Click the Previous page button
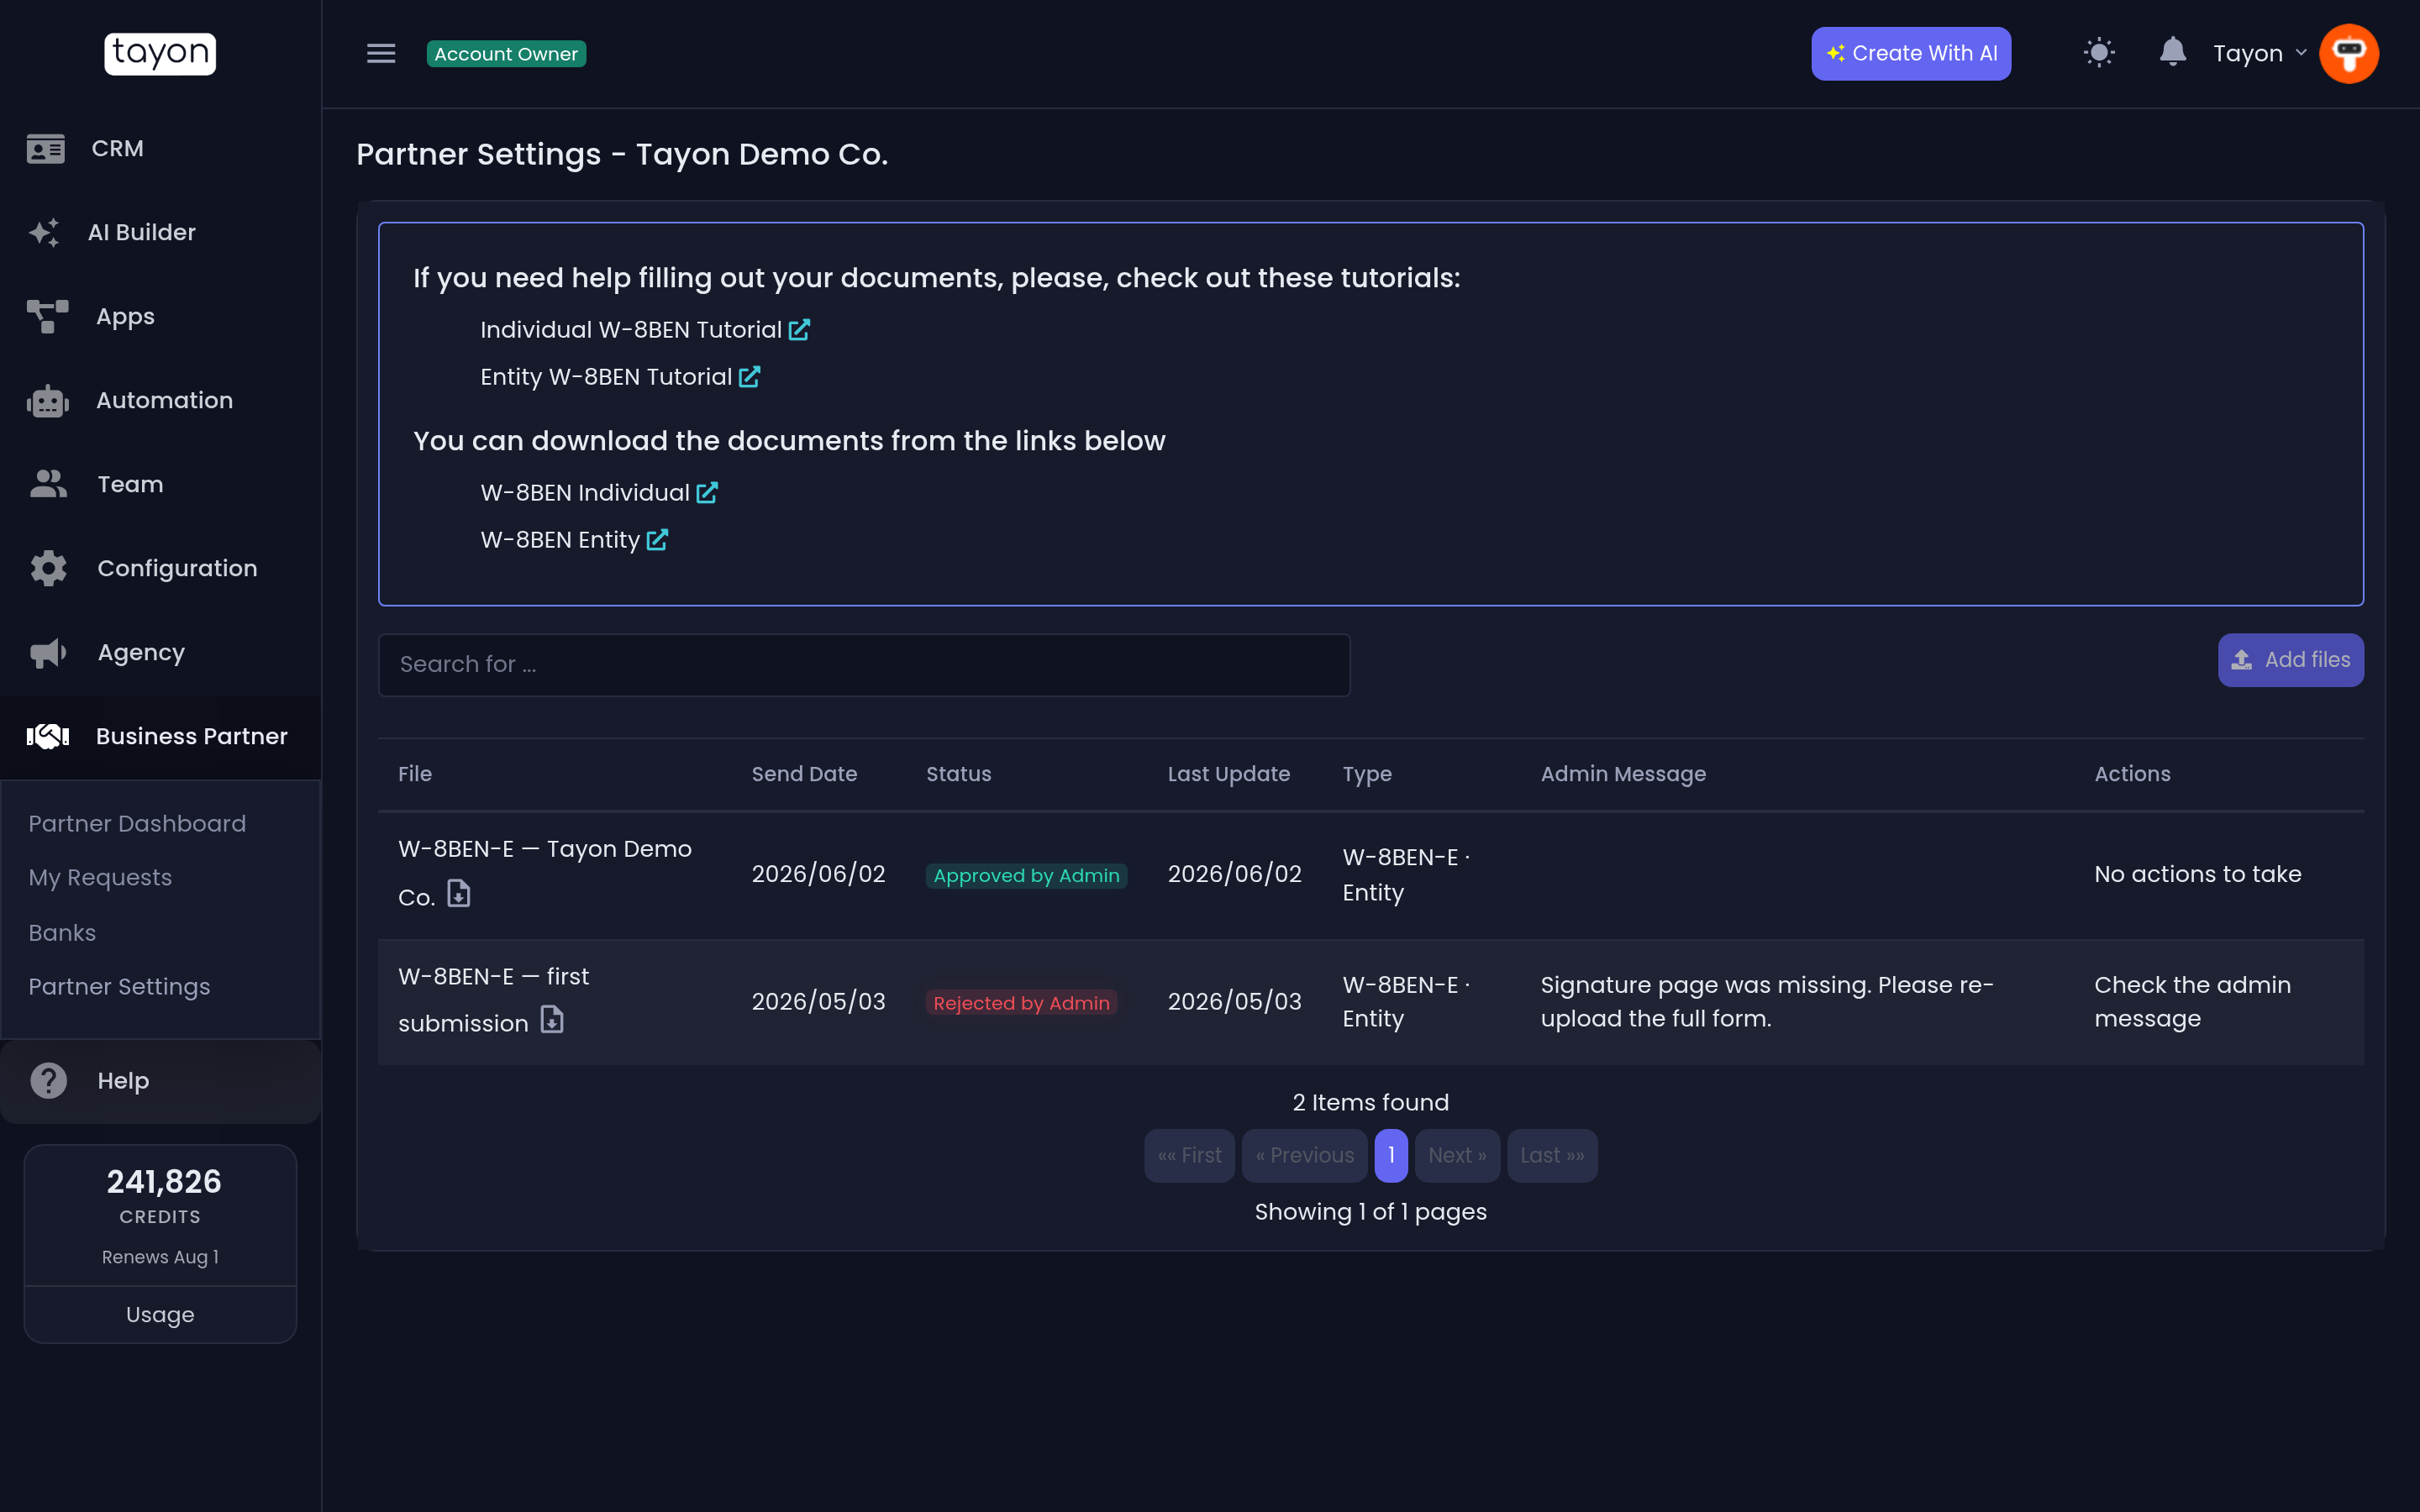Image resolution: width=2420 pixels, height=1512 pixels. (x=1304, y=1156)
